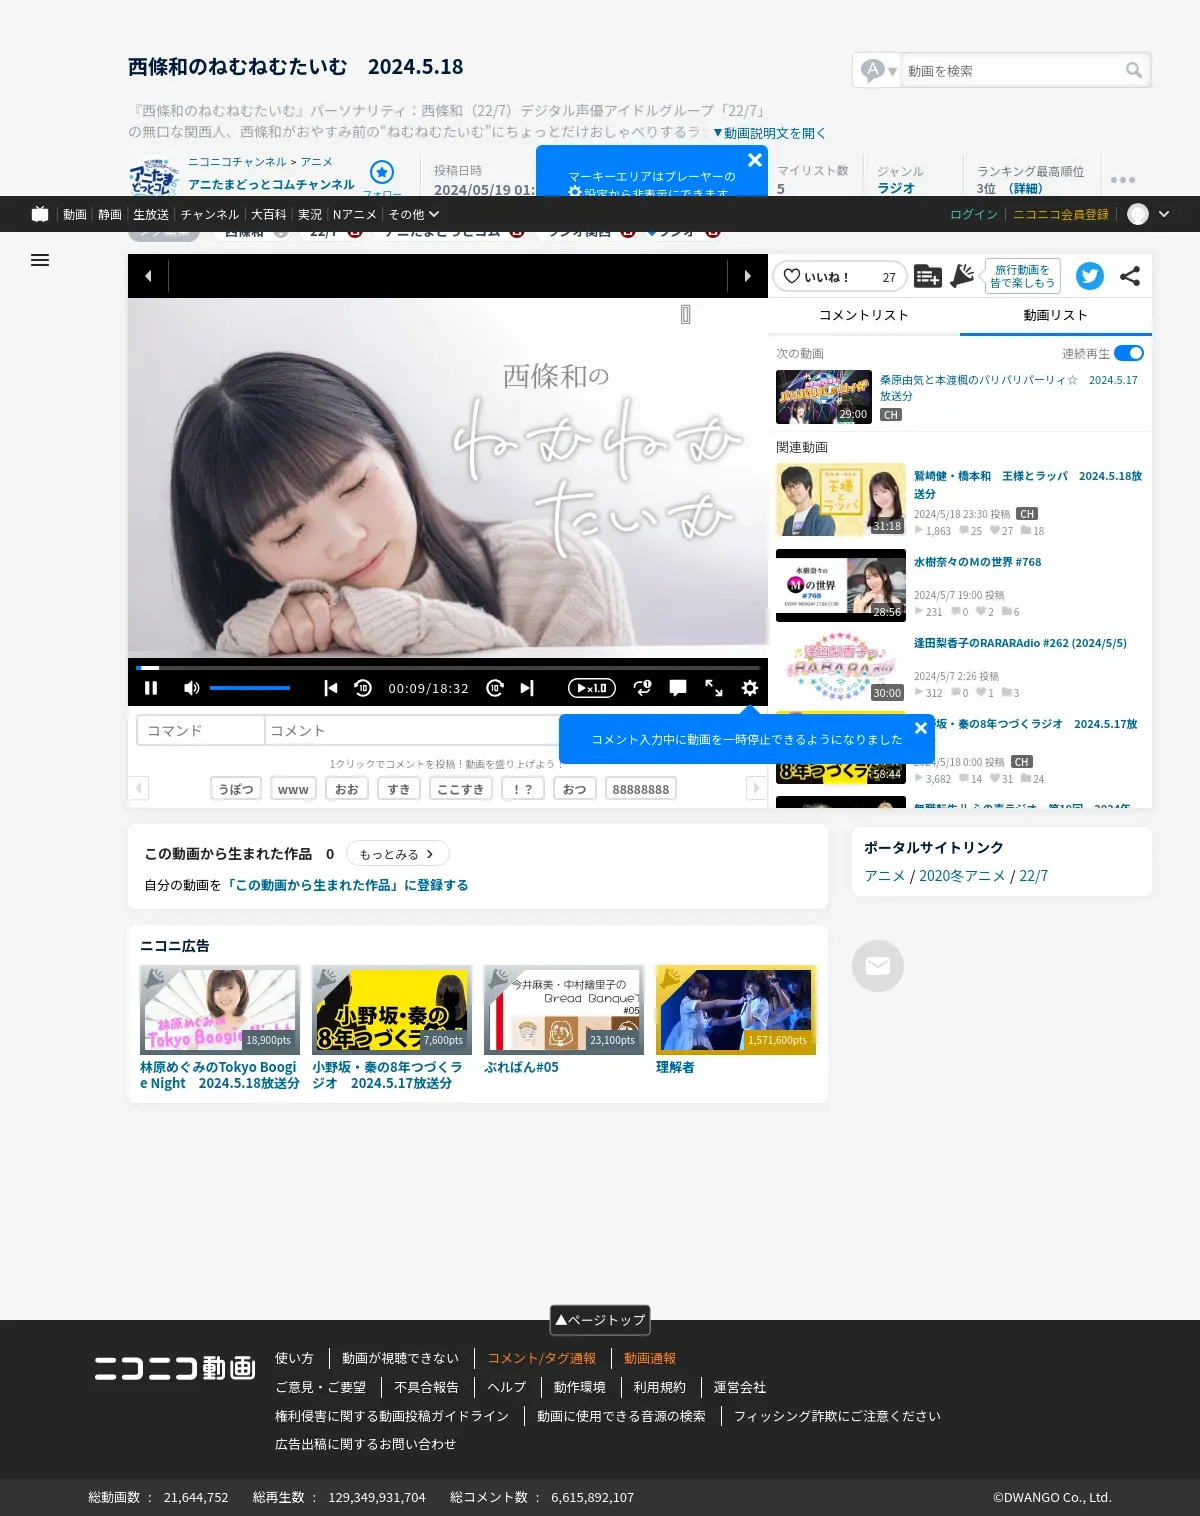Adjust the volume slider
Image resolution: width=1200 pixels, height=1516 pixels.
click(x=250, y=688)
